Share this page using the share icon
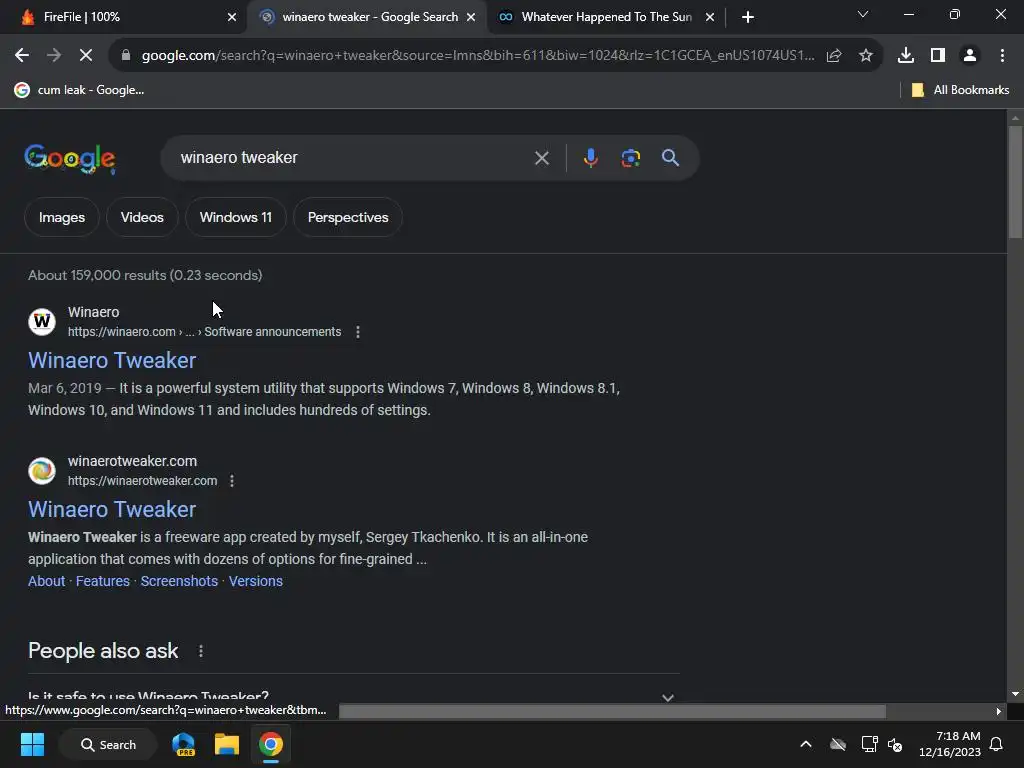 [x=834, y=56]
